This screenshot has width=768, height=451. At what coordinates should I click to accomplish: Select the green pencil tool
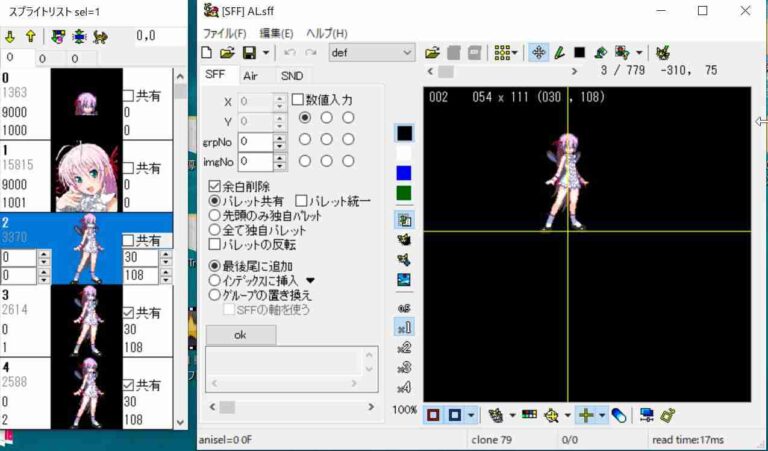[559, 53]
